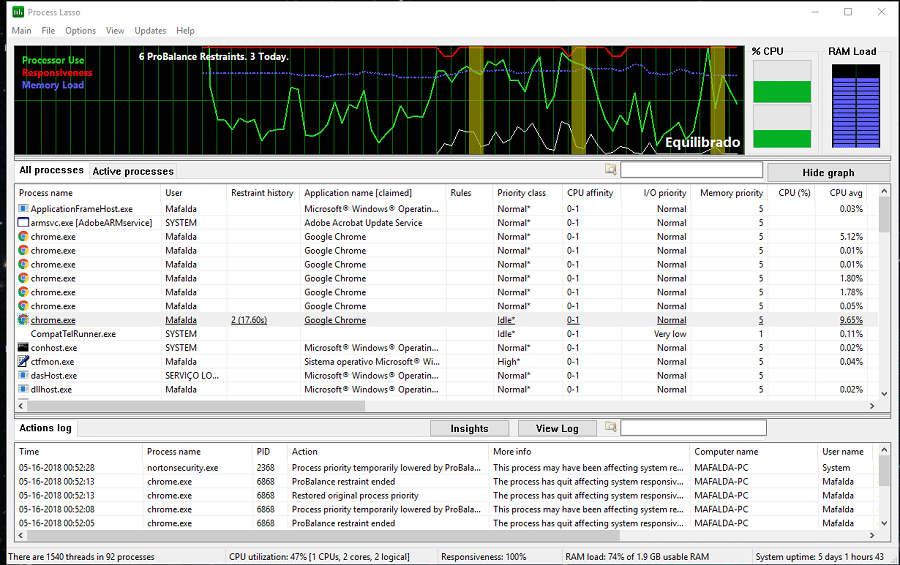900x565 pixels.
Task: Click the ctfmon.exe process icon
Action: tap(23, 361)
